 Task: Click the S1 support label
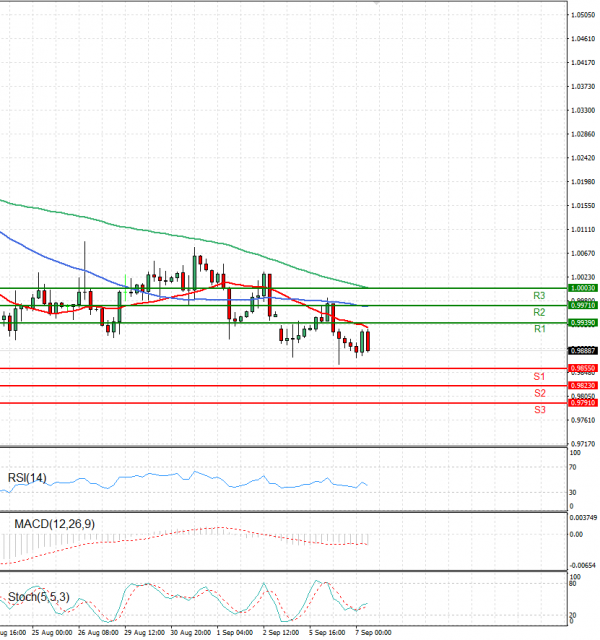coord(539,376)
